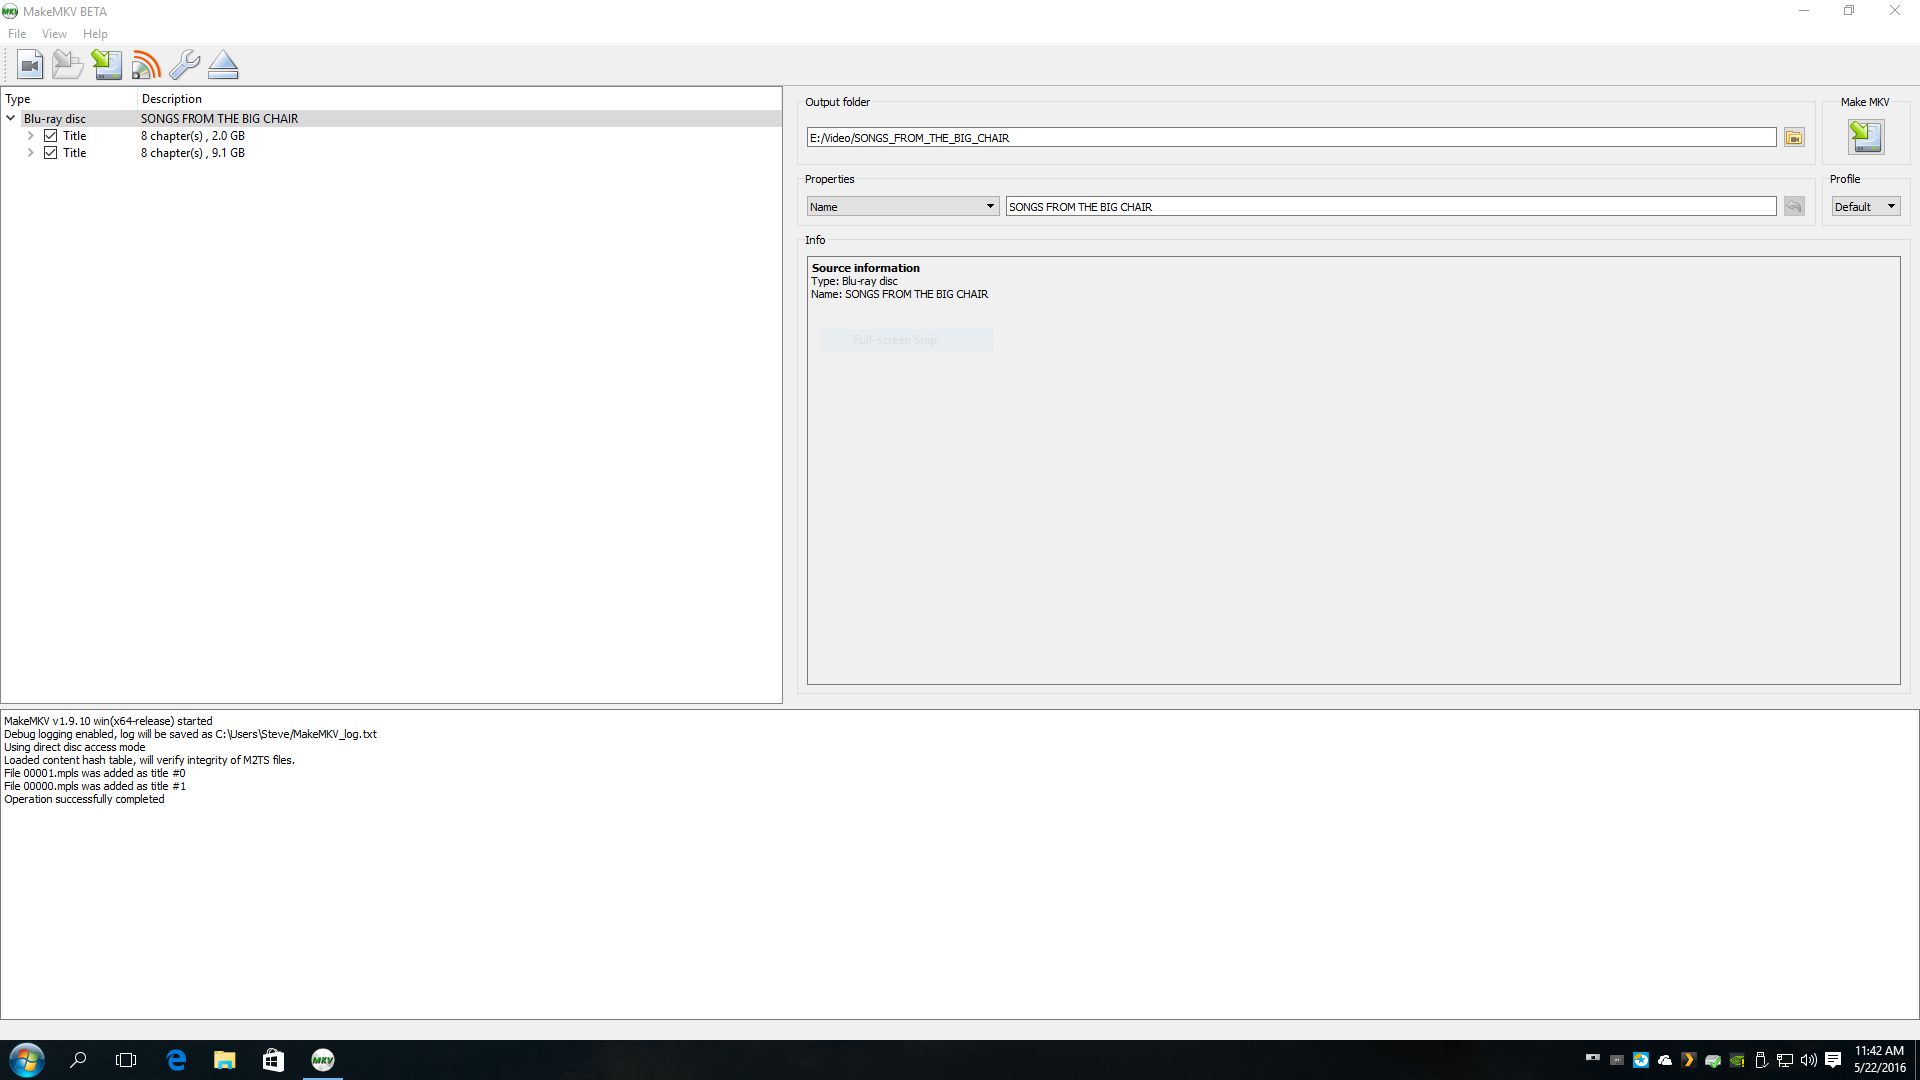1920x1080 pixels.
Task: Uncheck the 2.0 GB title checkbox
Action: [50, 136]
